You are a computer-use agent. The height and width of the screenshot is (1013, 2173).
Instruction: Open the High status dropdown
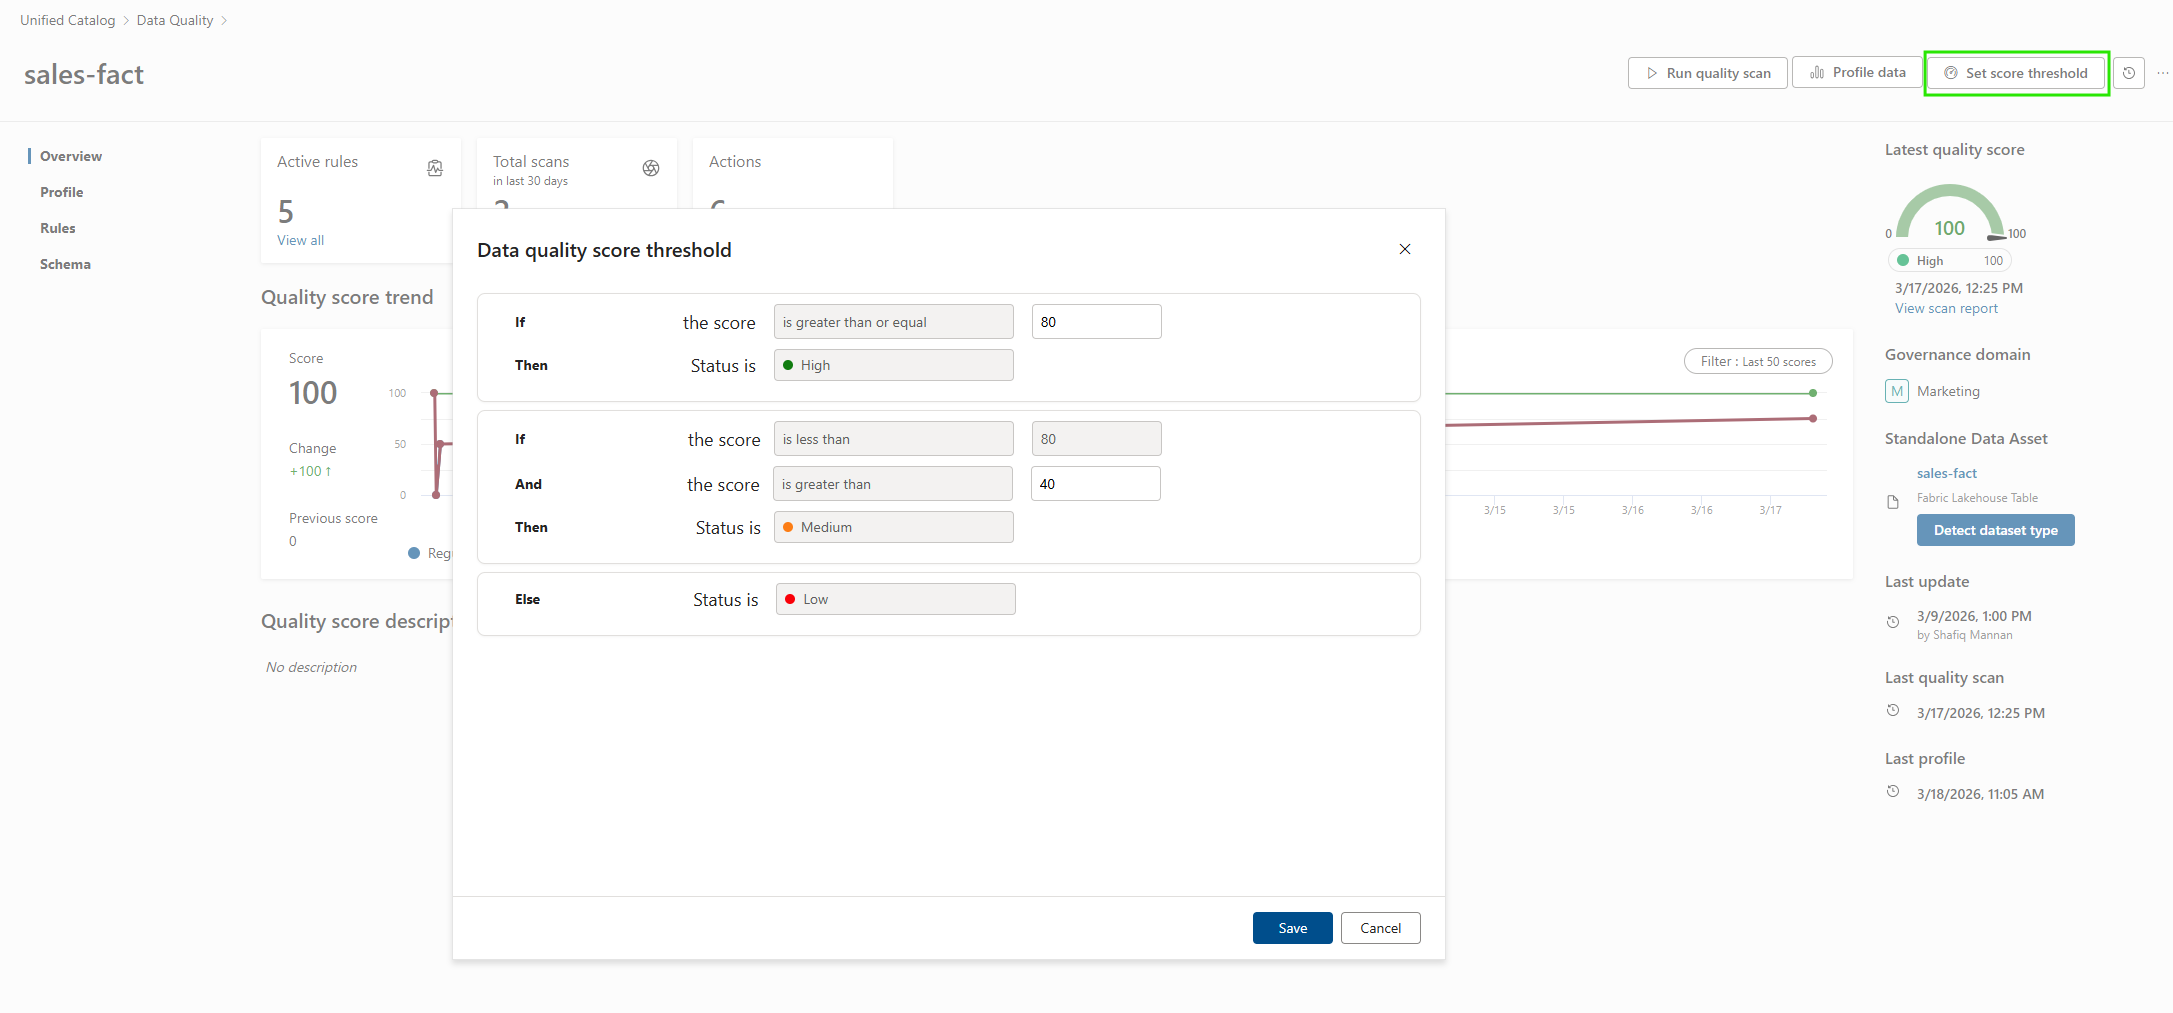[x=893, y=365]
